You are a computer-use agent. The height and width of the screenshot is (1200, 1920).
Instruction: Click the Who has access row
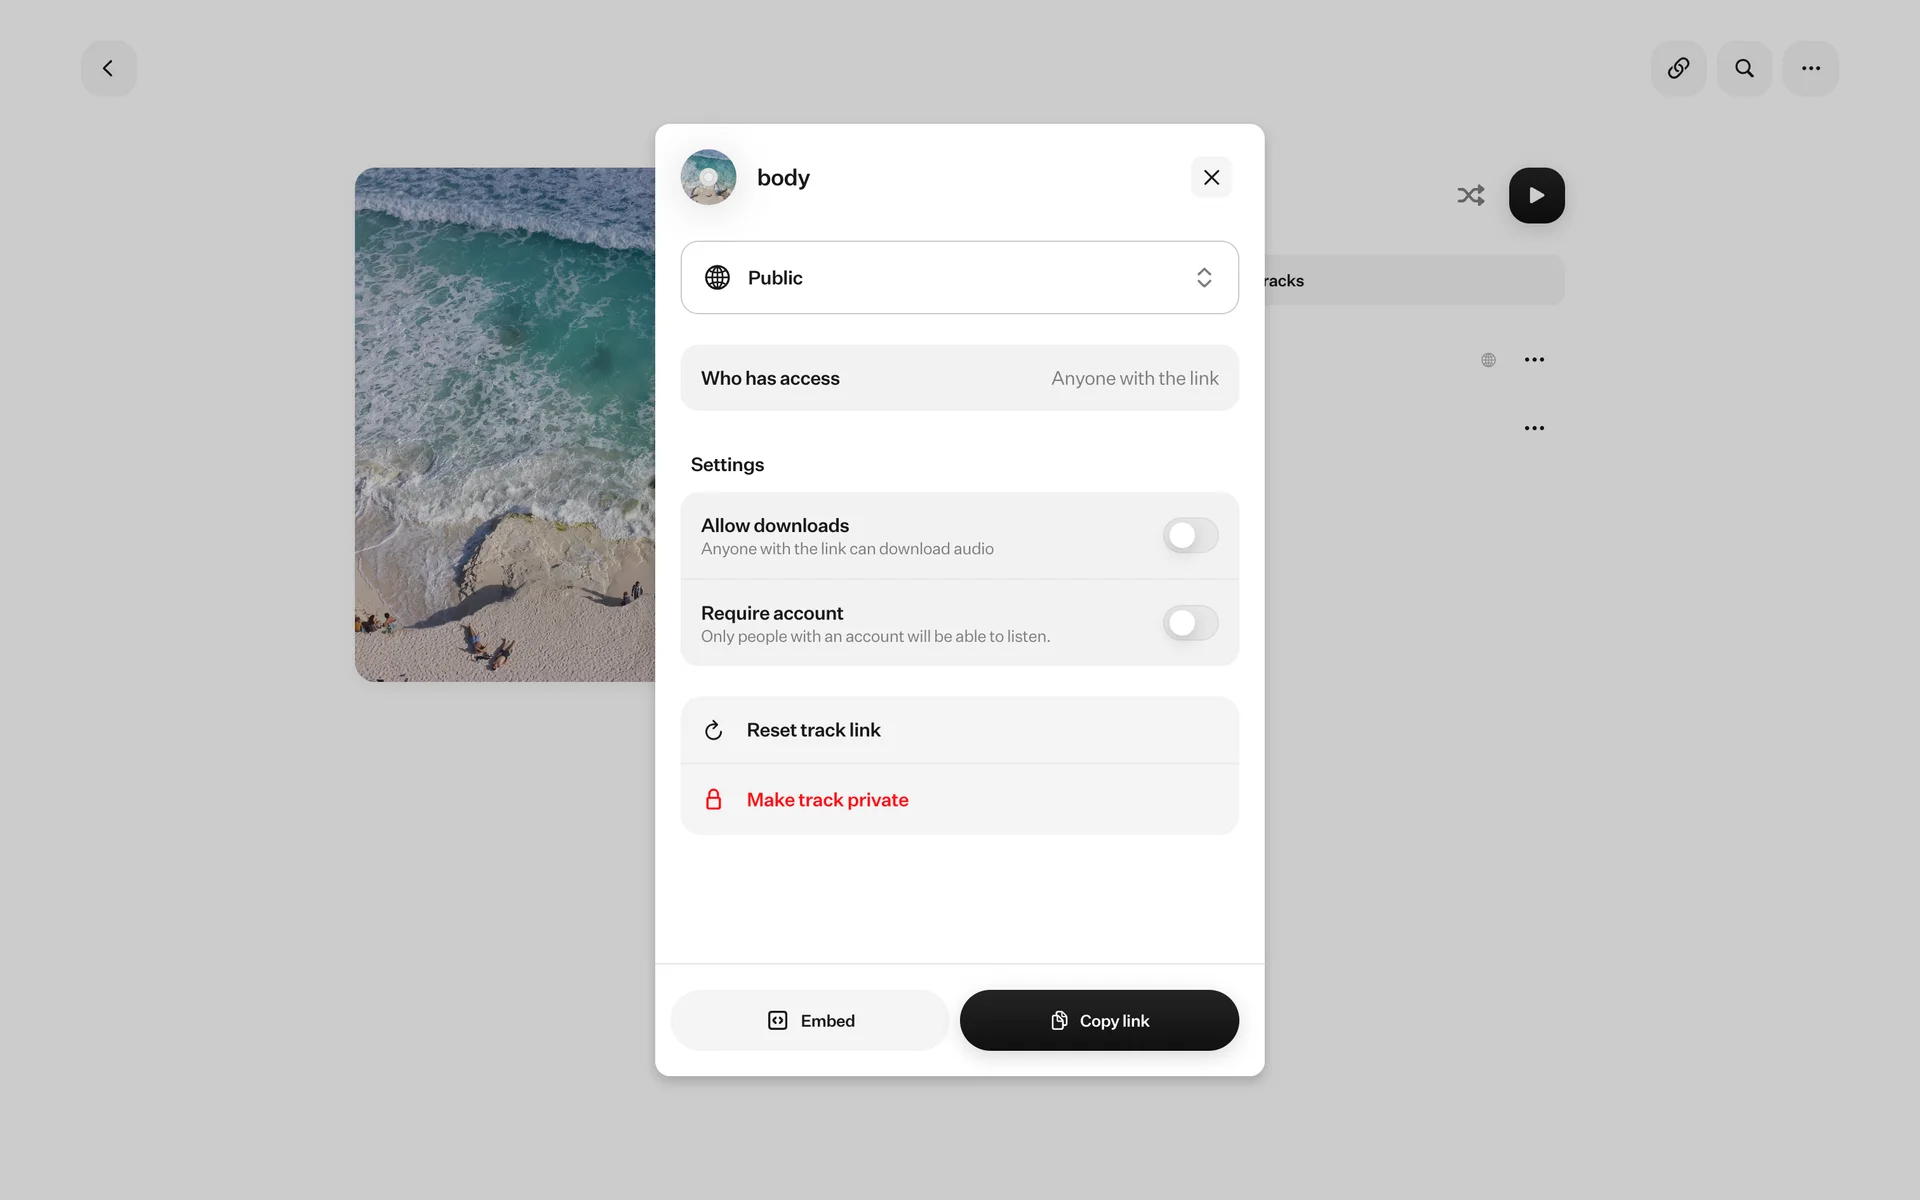pyautogui.click(x=958, y=378)
